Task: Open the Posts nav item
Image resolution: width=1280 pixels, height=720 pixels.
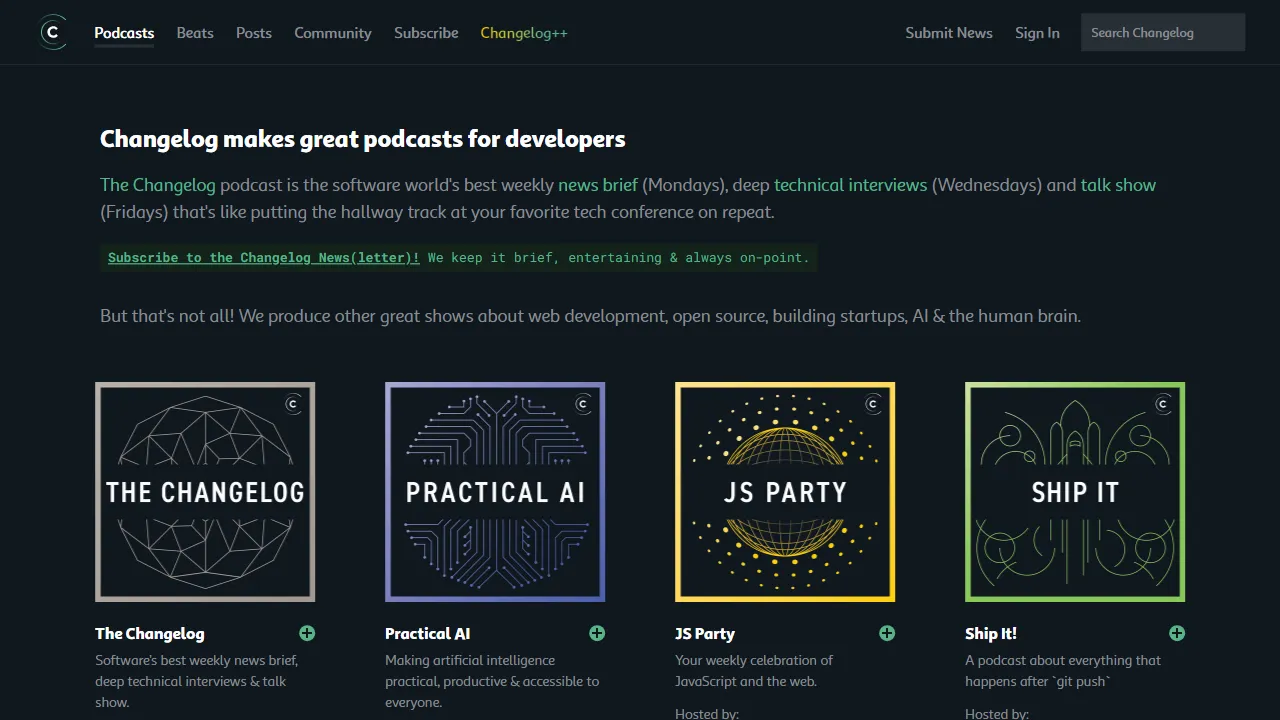Action: pos(254,33)
